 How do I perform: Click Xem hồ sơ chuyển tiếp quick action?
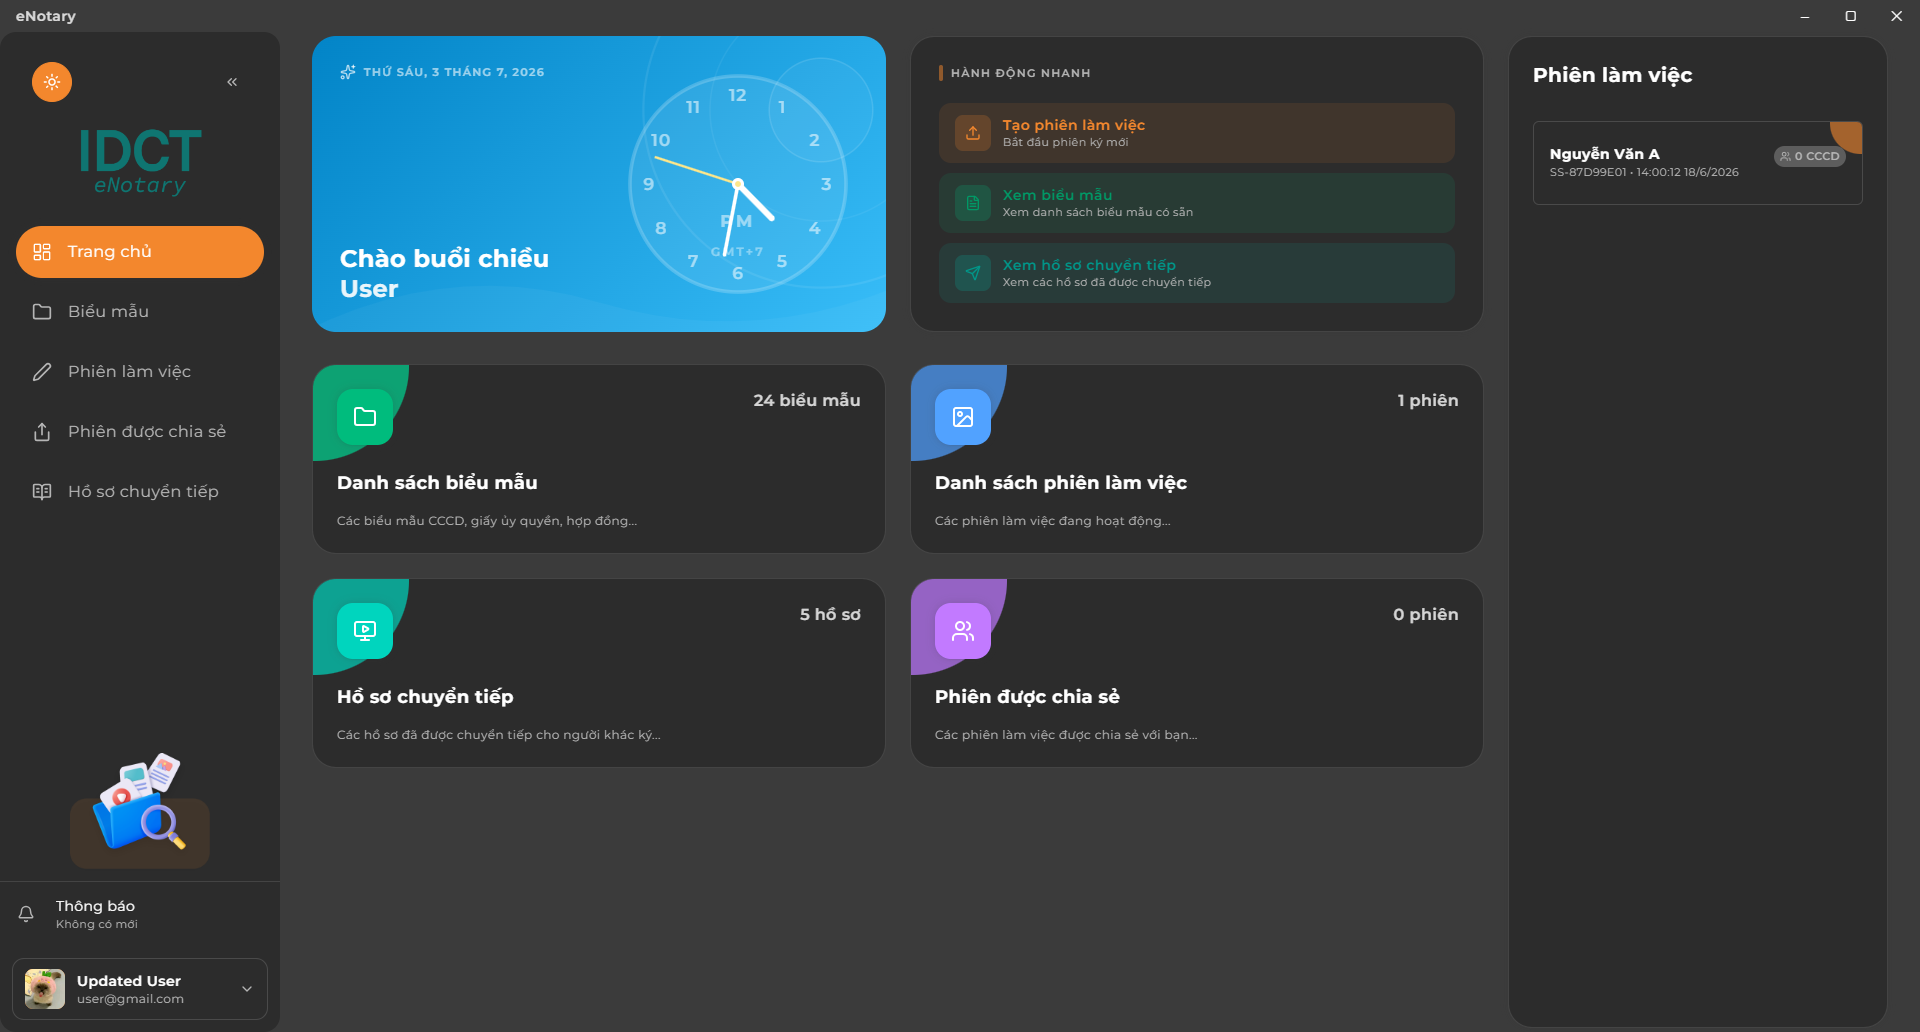pyautogui.click(x=1196, y=273)
